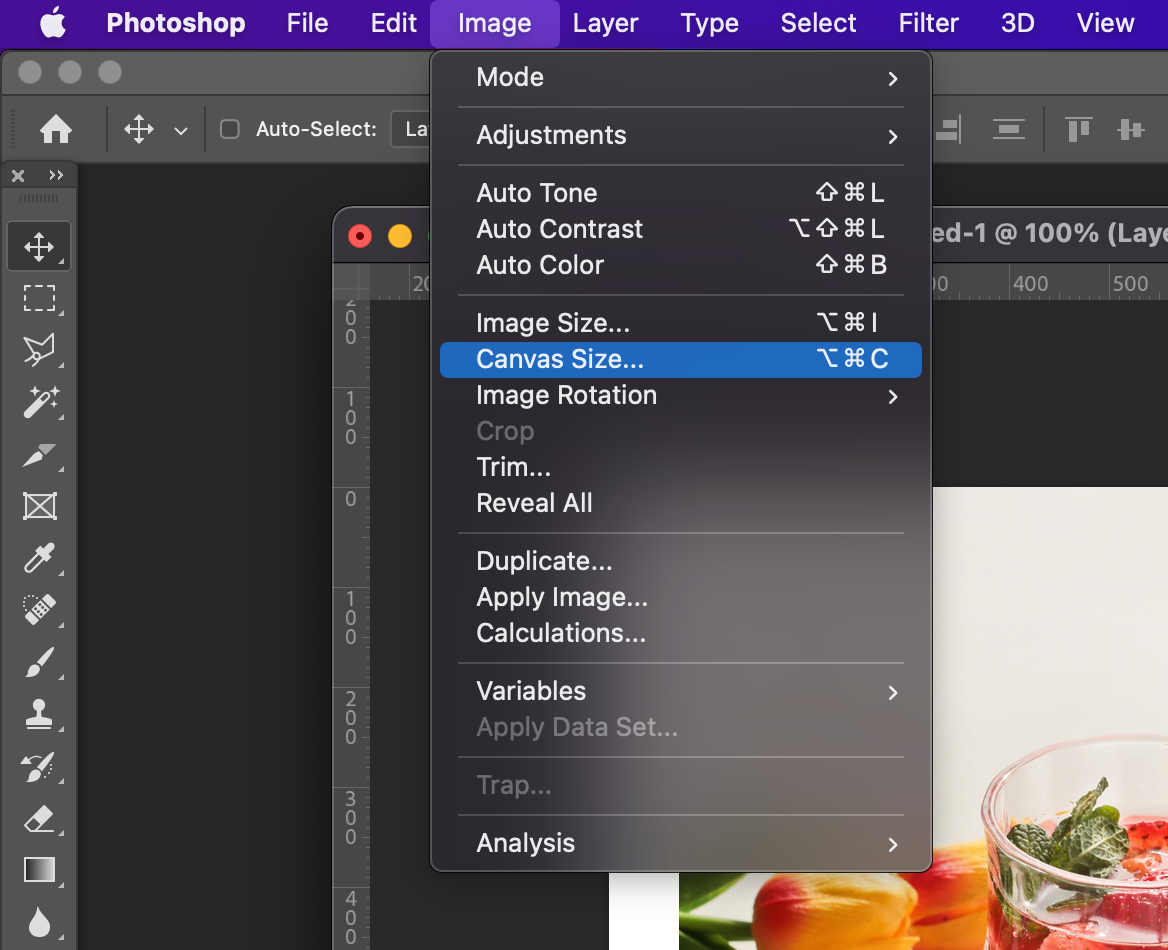
Task: Expand tools panel with double arrows
Action: point(56,175)
